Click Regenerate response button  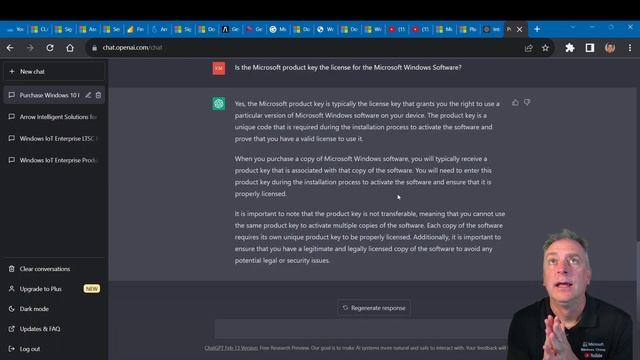coord(374,308)
